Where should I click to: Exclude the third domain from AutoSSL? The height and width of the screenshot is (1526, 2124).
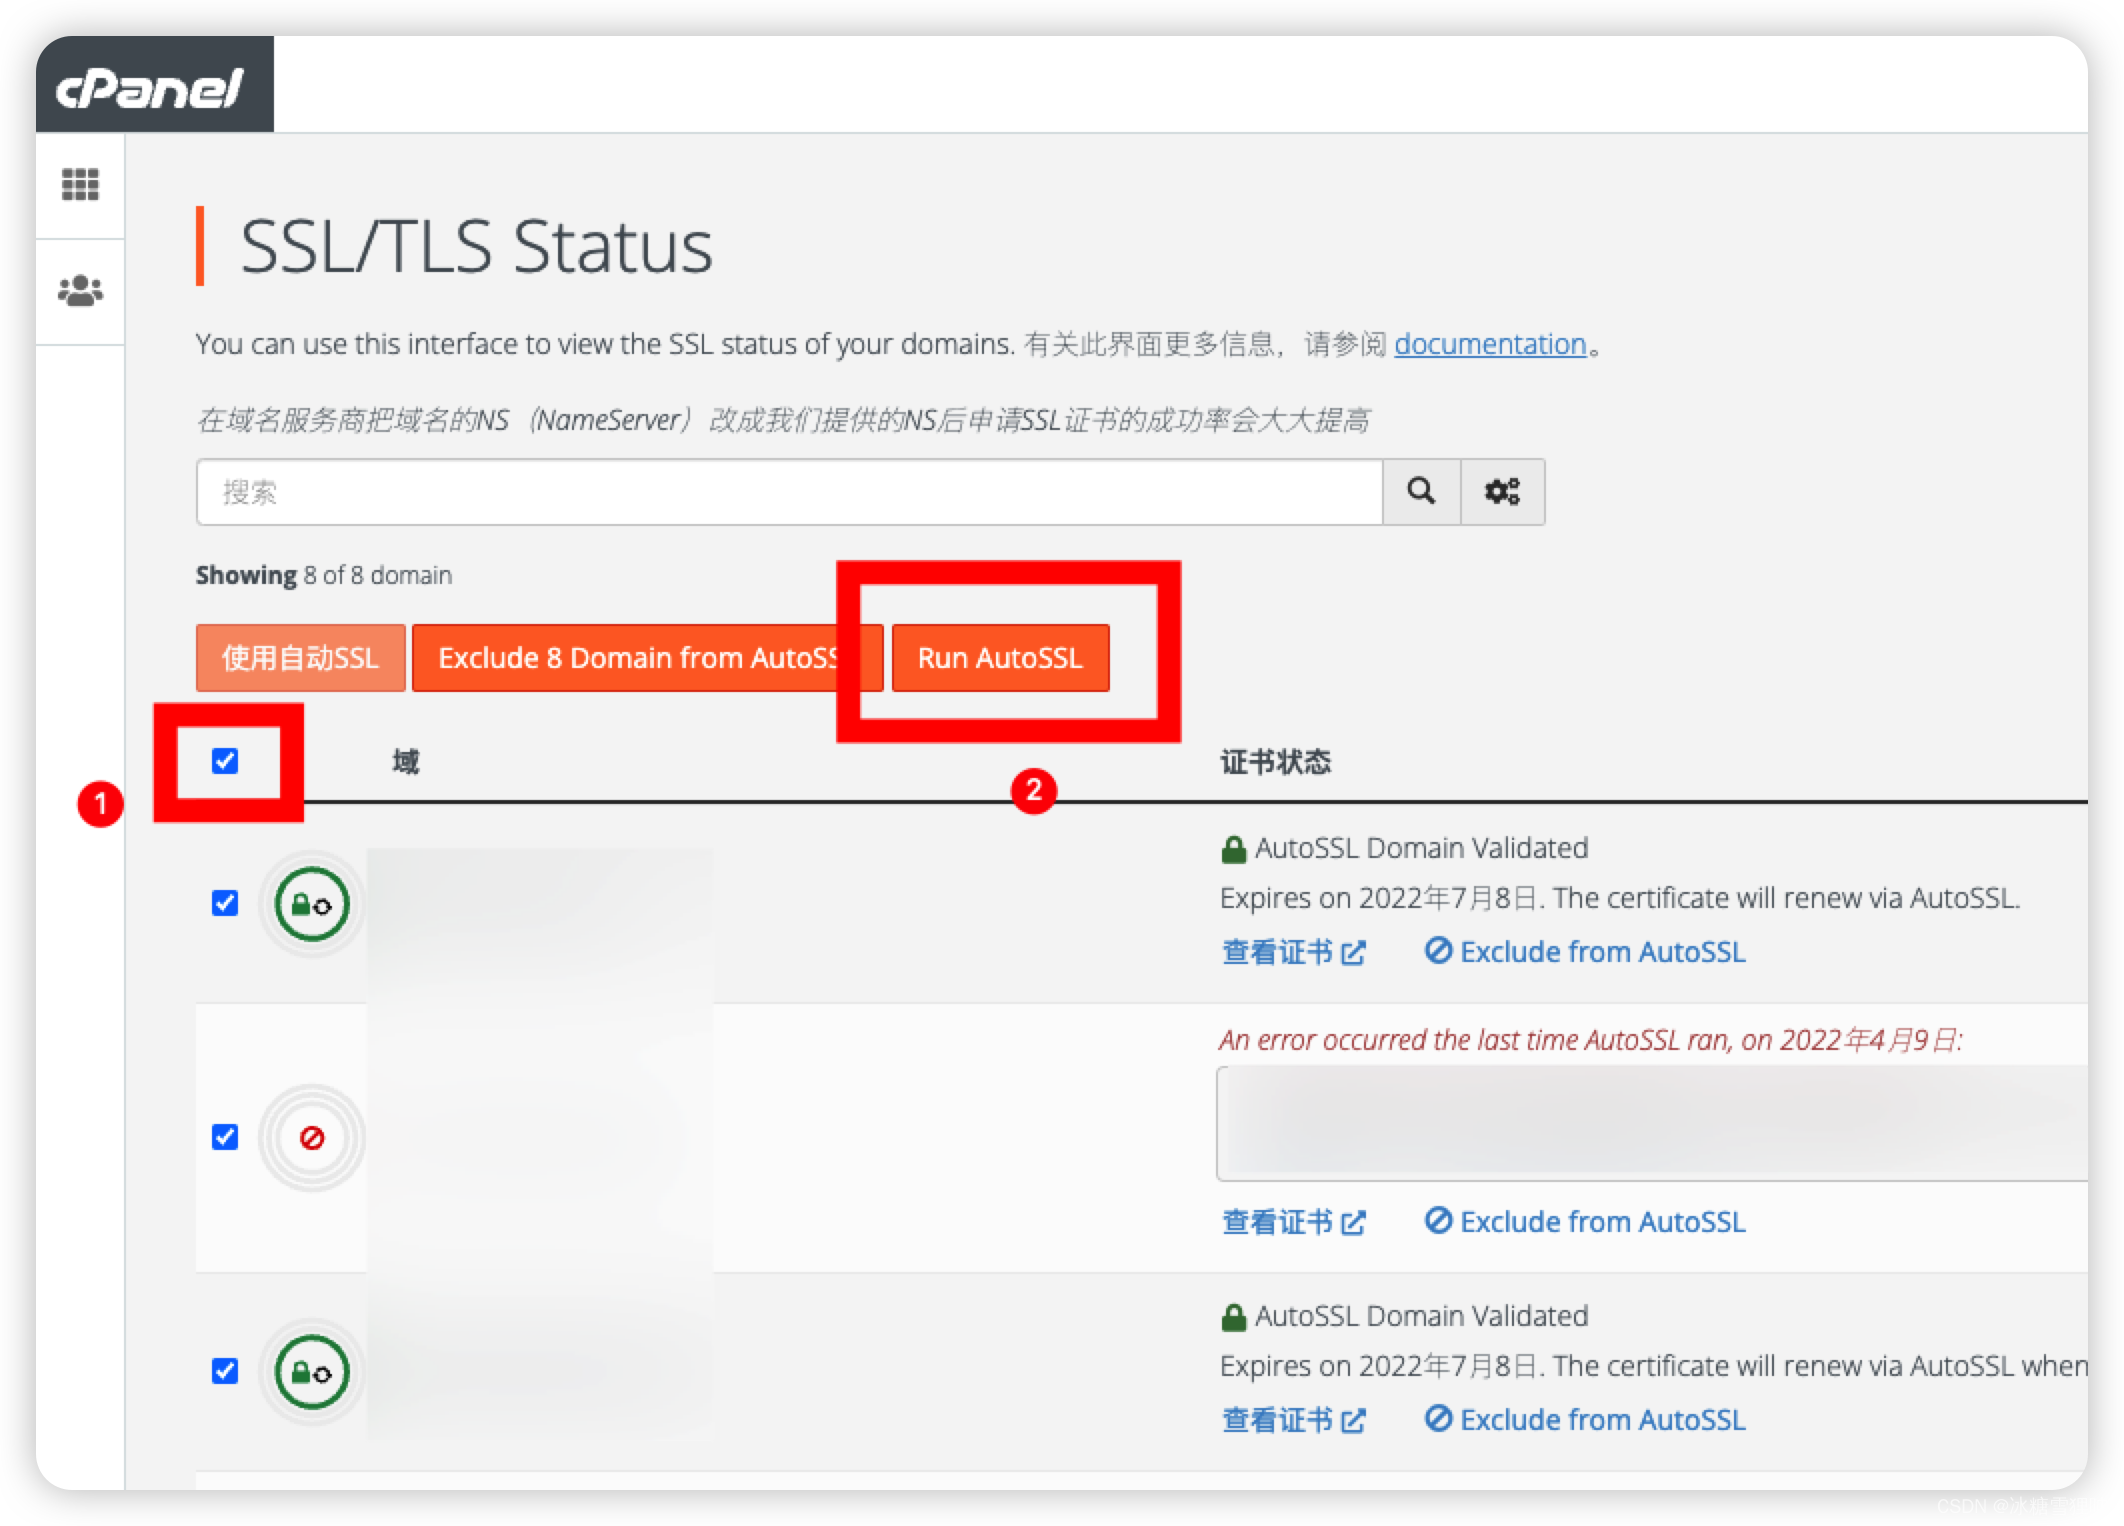pos(1585,1420)
